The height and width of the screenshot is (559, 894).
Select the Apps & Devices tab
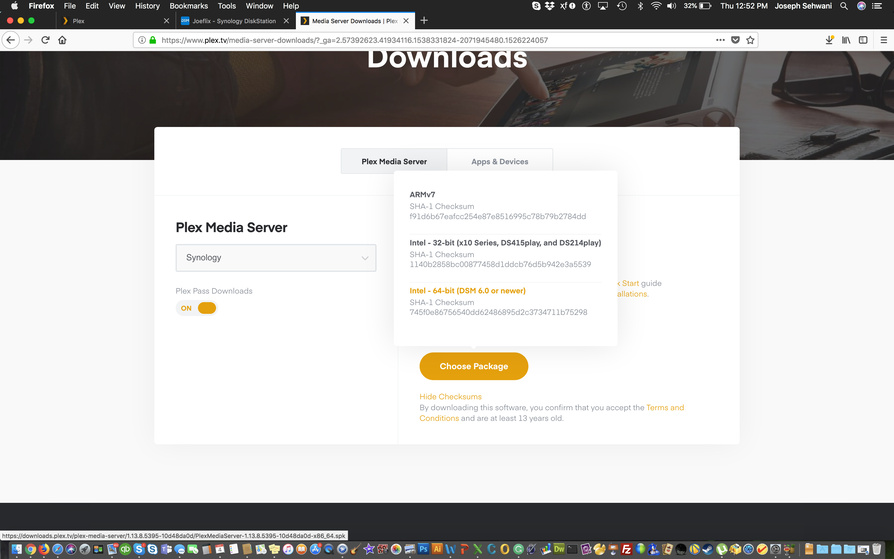tap(499, 161)
